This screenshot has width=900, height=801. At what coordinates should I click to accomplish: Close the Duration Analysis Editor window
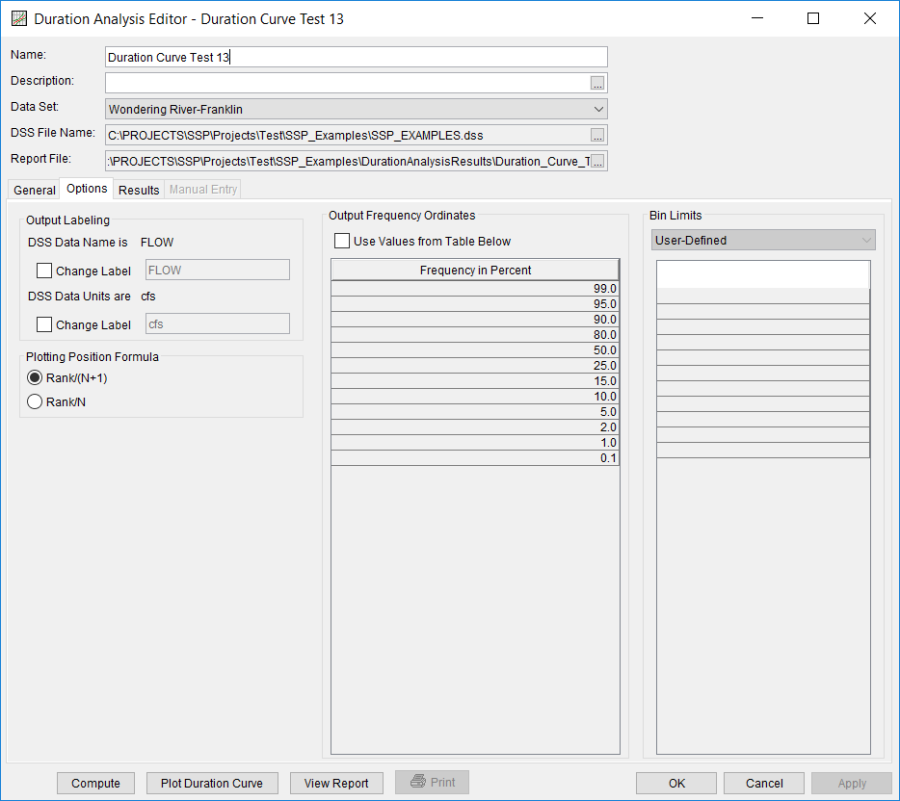pos(870,18)
